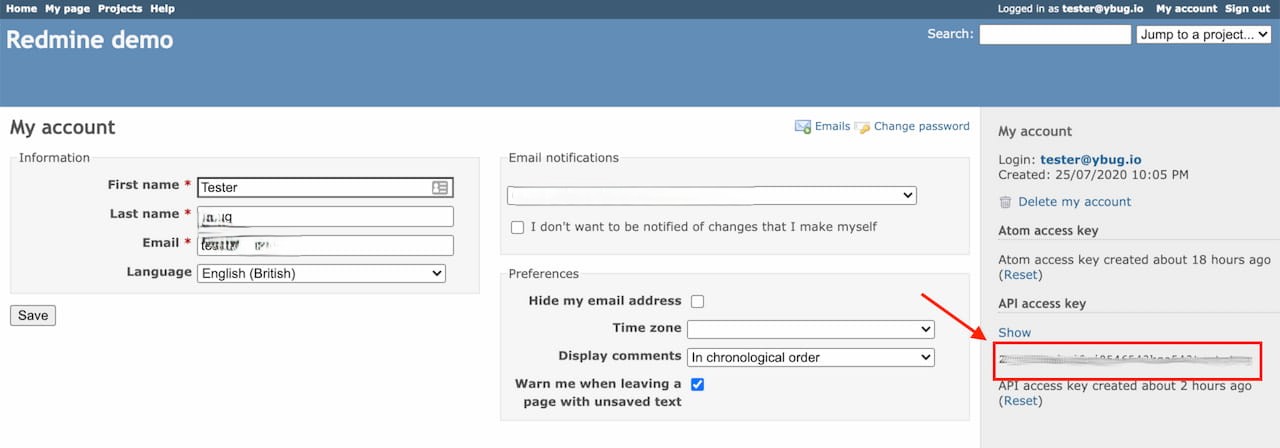The height and width of the screenshot is (448, 1280).
Task: Click the Last name input field
Action: [x=325, y=216]
